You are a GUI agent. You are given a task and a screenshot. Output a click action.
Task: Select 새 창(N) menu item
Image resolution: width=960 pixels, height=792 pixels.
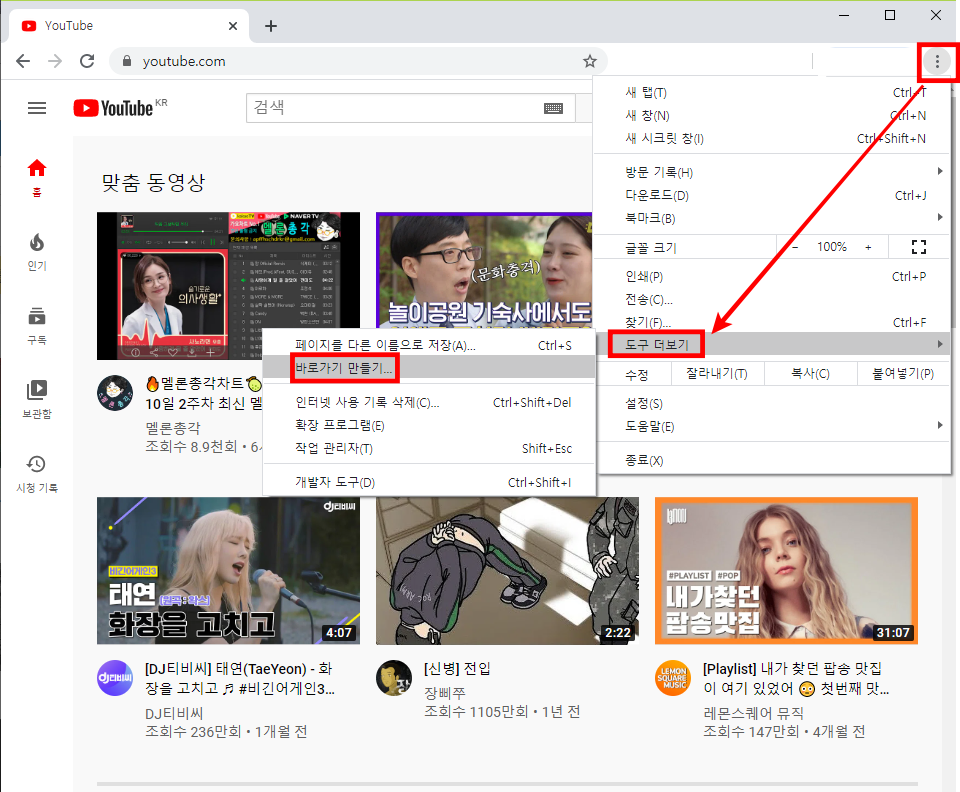(772, 115)
